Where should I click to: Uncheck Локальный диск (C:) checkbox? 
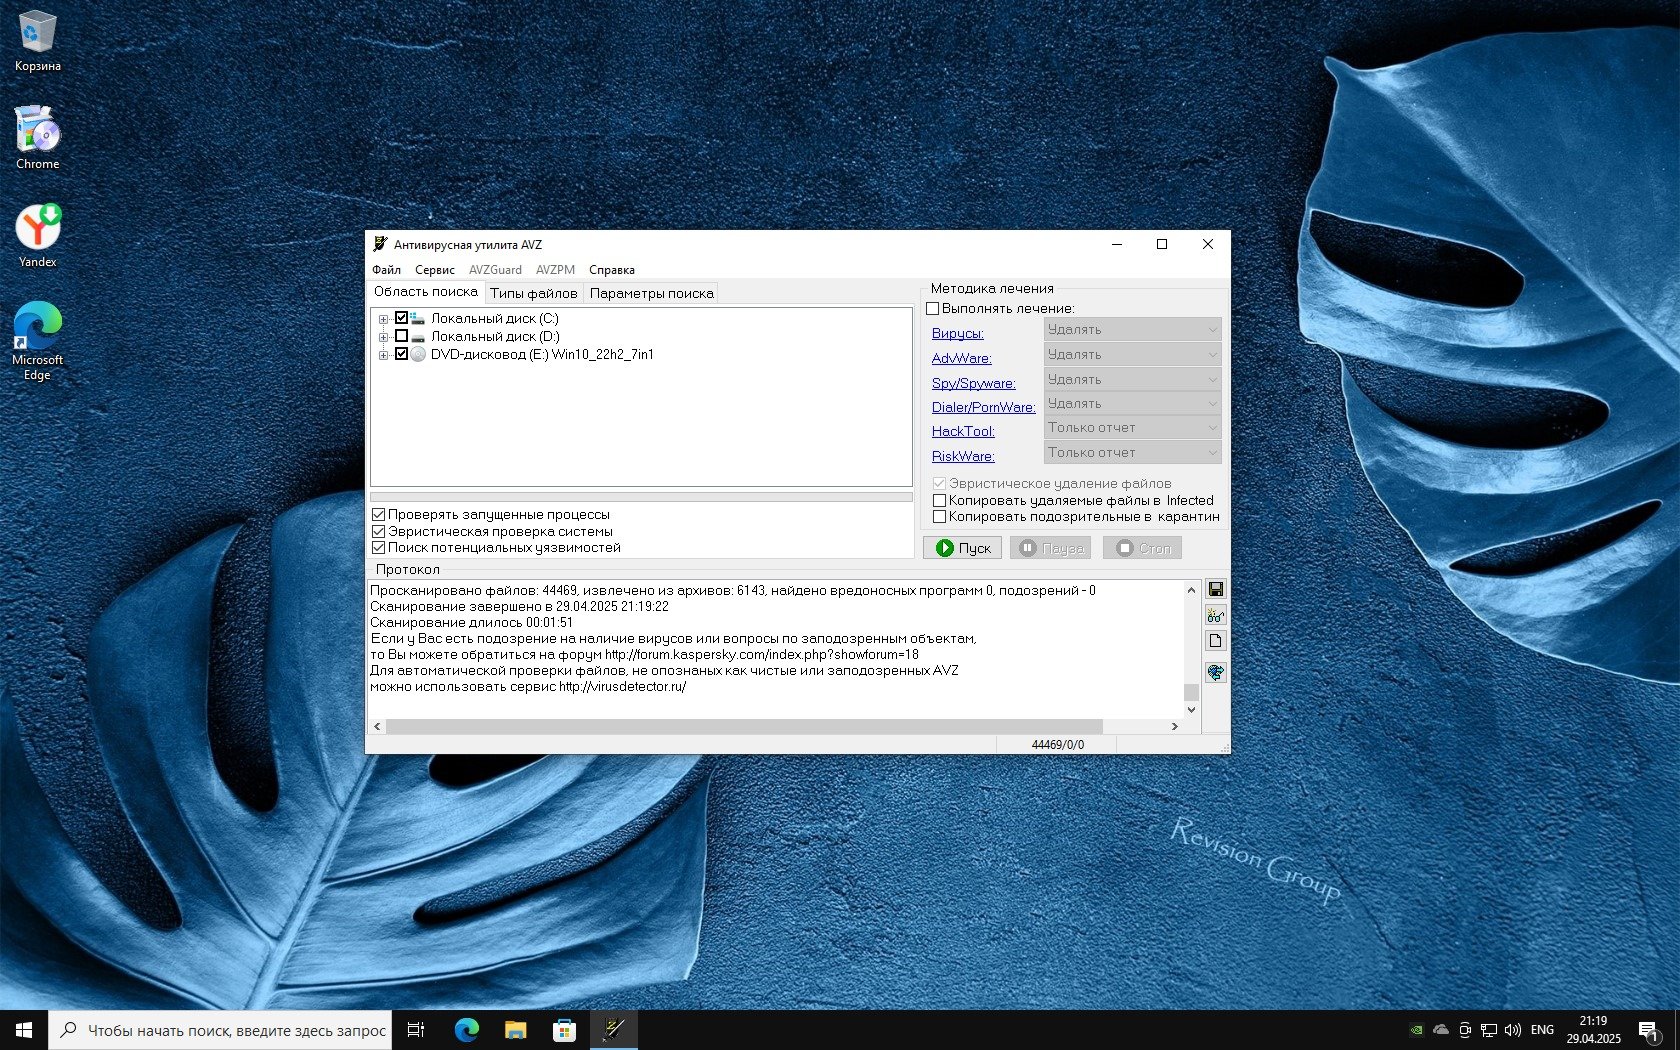click(x=401, y=319)
